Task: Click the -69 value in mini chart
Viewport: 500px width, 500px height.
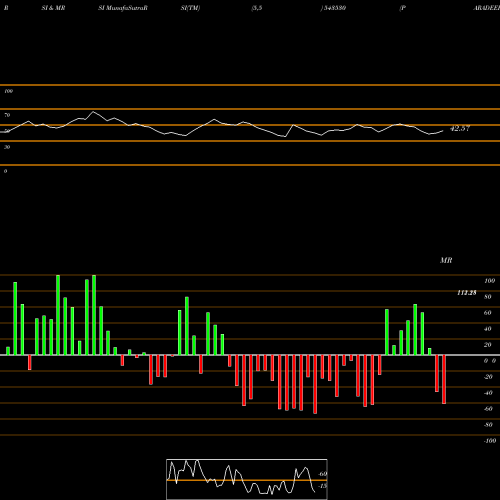Action: click(x=322, y=474)
